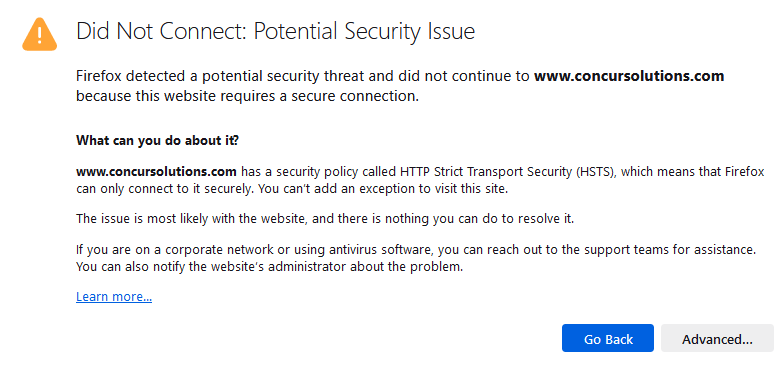
Task: Click the orange warning triangle icon
Action: coord(40,34)
